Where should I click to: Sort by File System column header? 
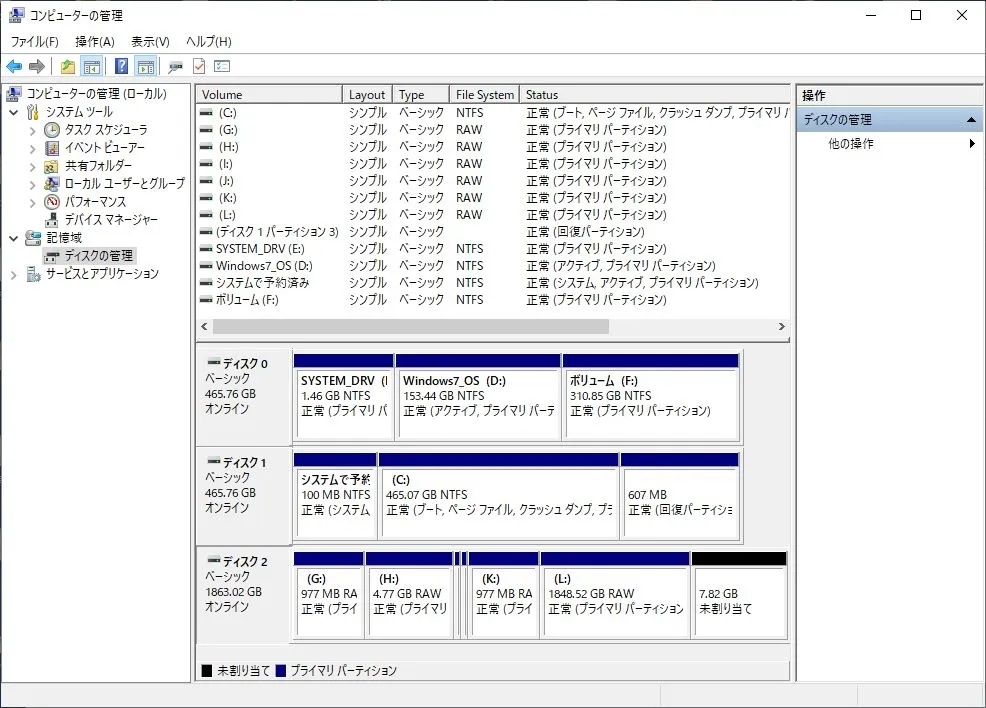(x=484, y=94)
